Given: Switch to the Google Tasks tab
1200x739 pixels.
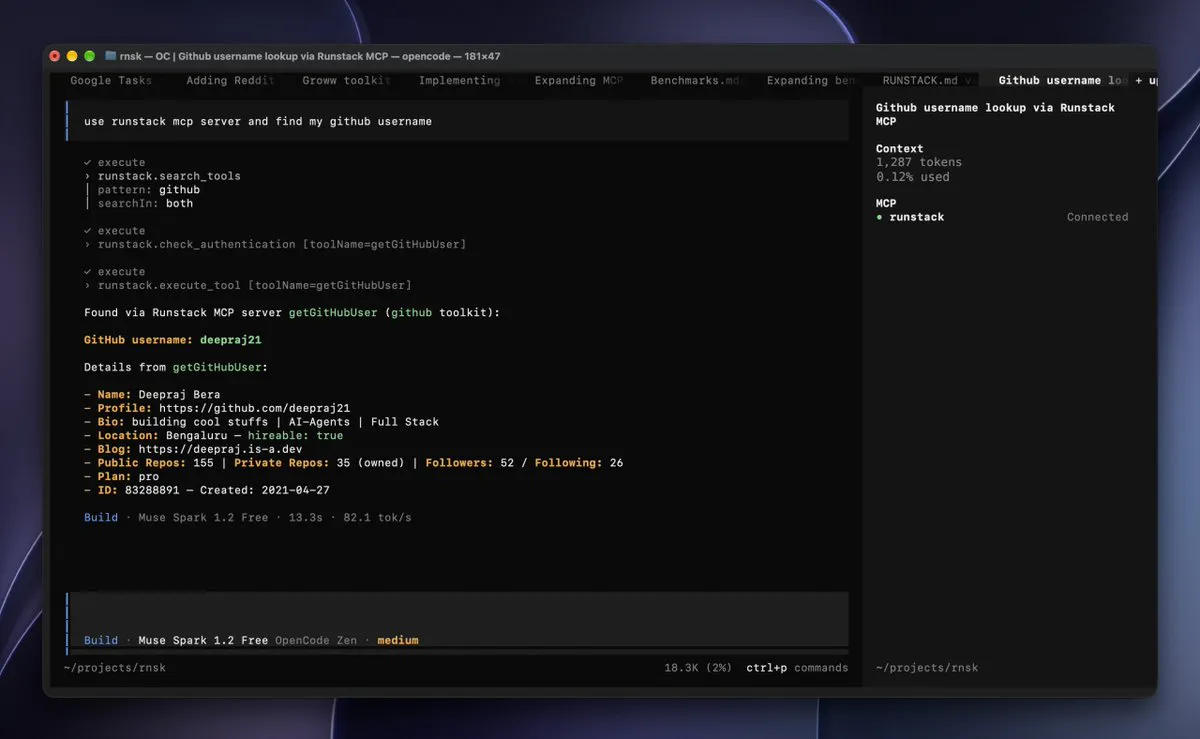Looking at the screenshot, I should click(x=111, y=81).
